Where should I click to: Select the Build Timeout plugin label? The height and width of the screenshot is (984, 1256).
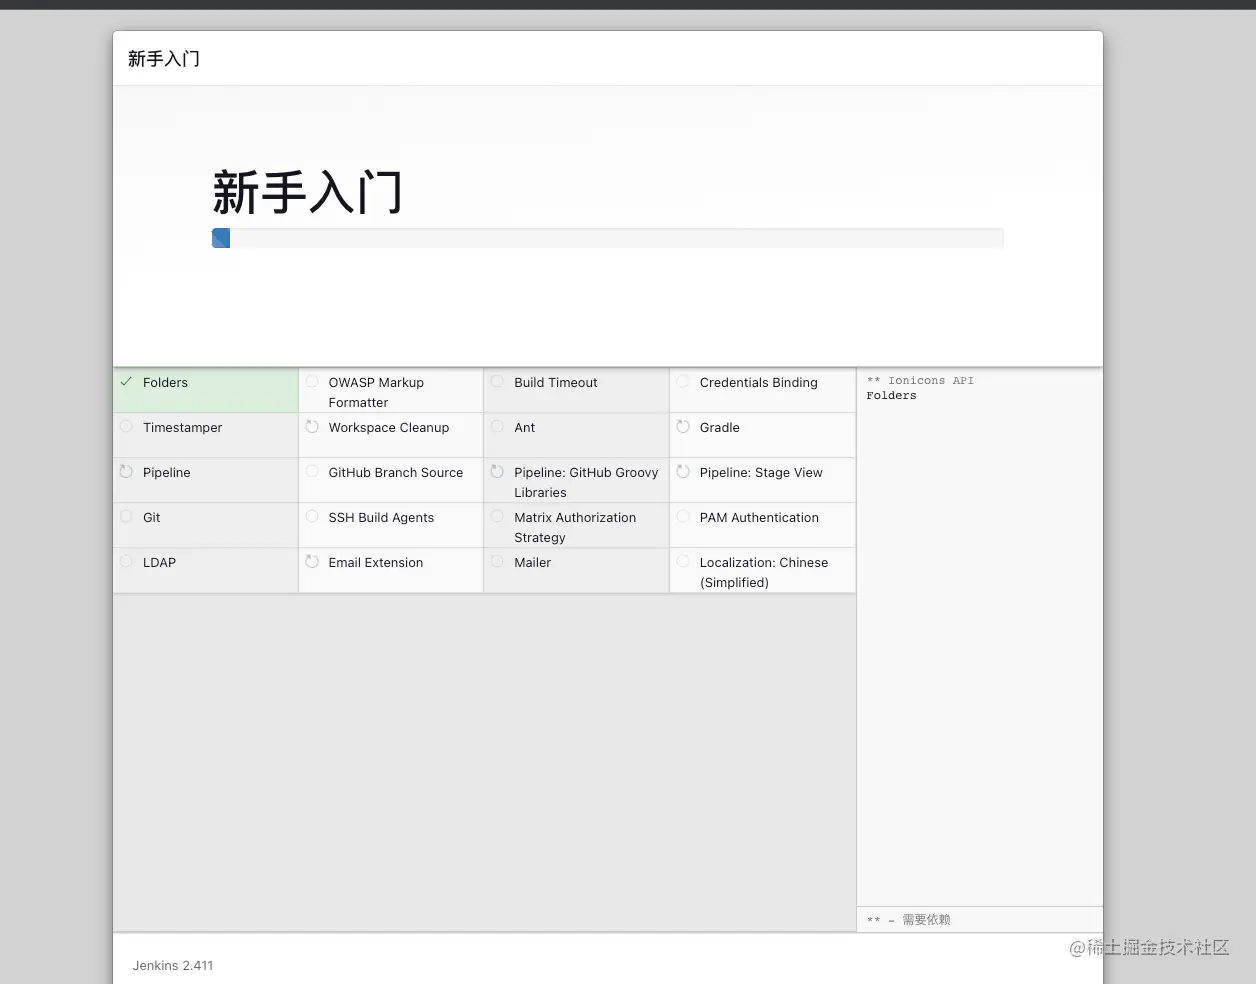[555, 382]
